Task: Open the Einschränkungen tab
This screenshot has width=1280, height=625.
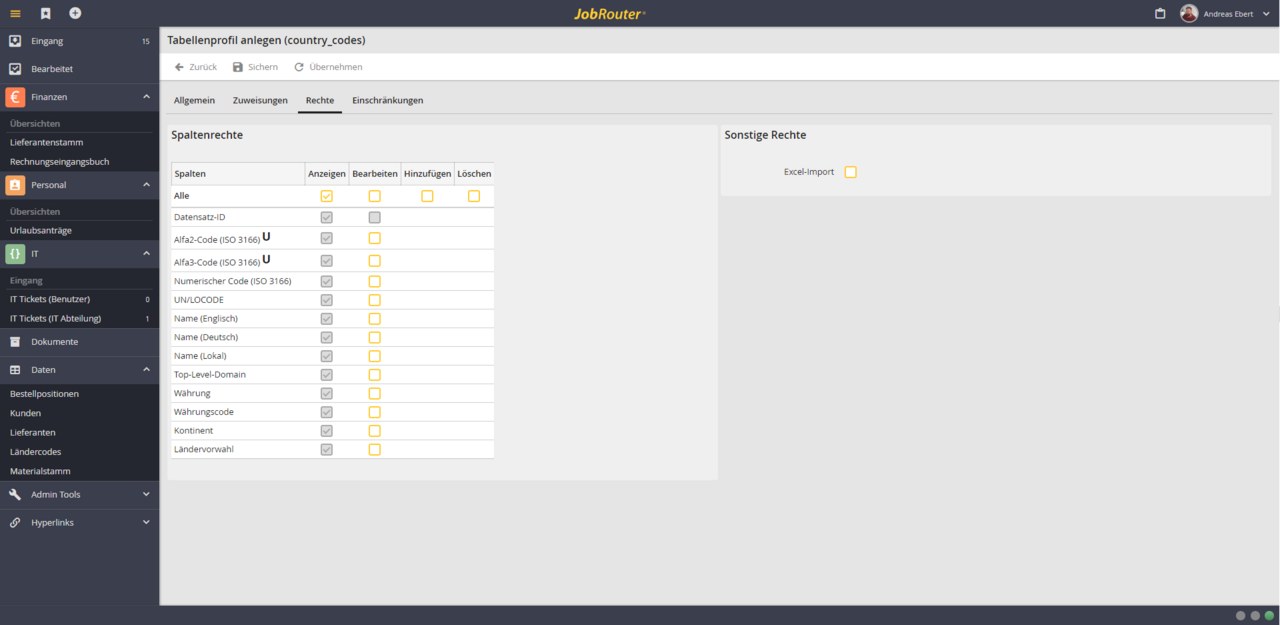Action: 388,100
